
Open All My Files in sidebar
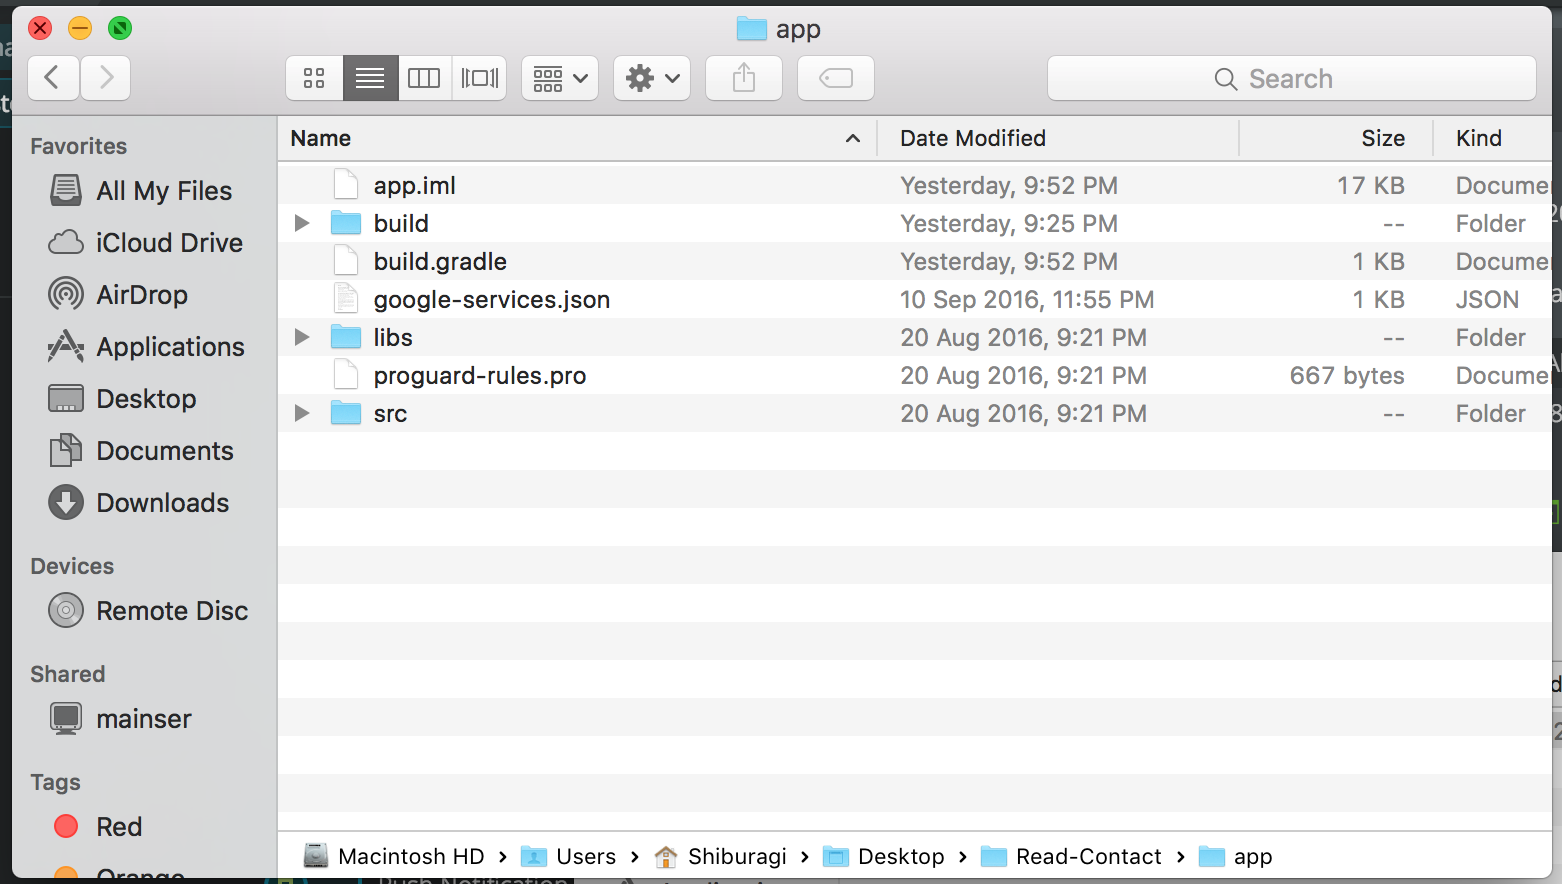coord(141,191)
